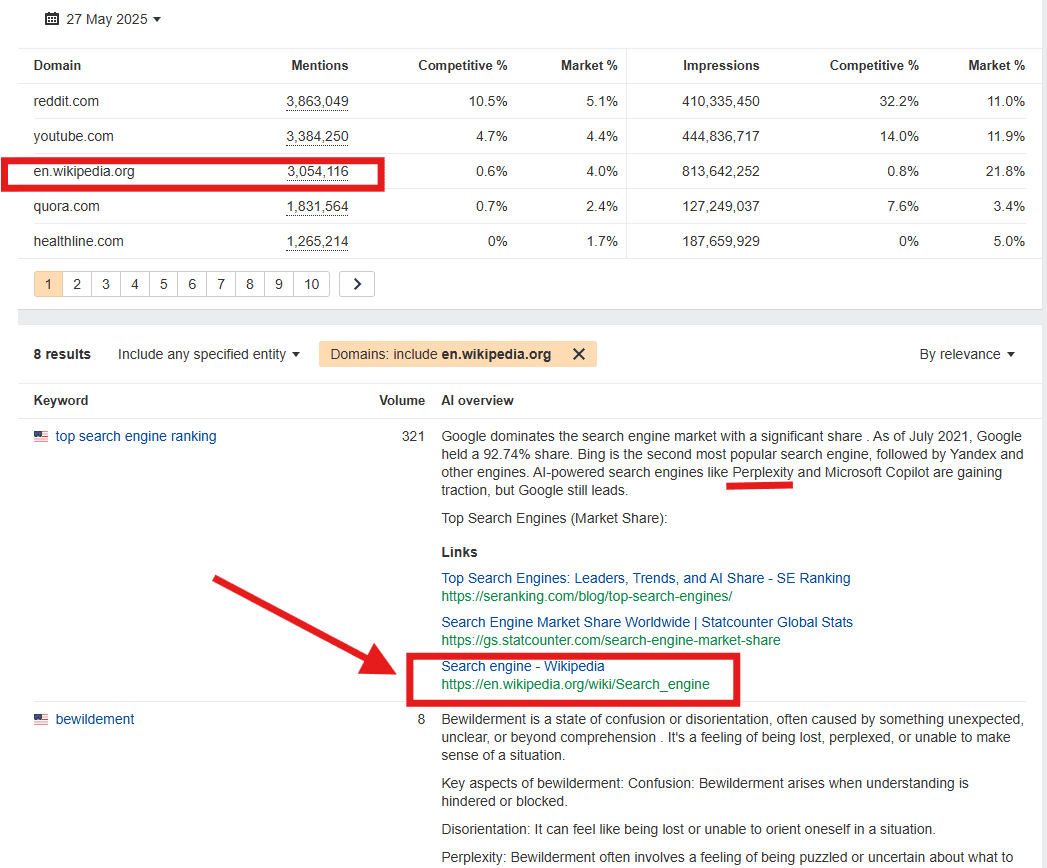Go to page 3

click(106, 284)
